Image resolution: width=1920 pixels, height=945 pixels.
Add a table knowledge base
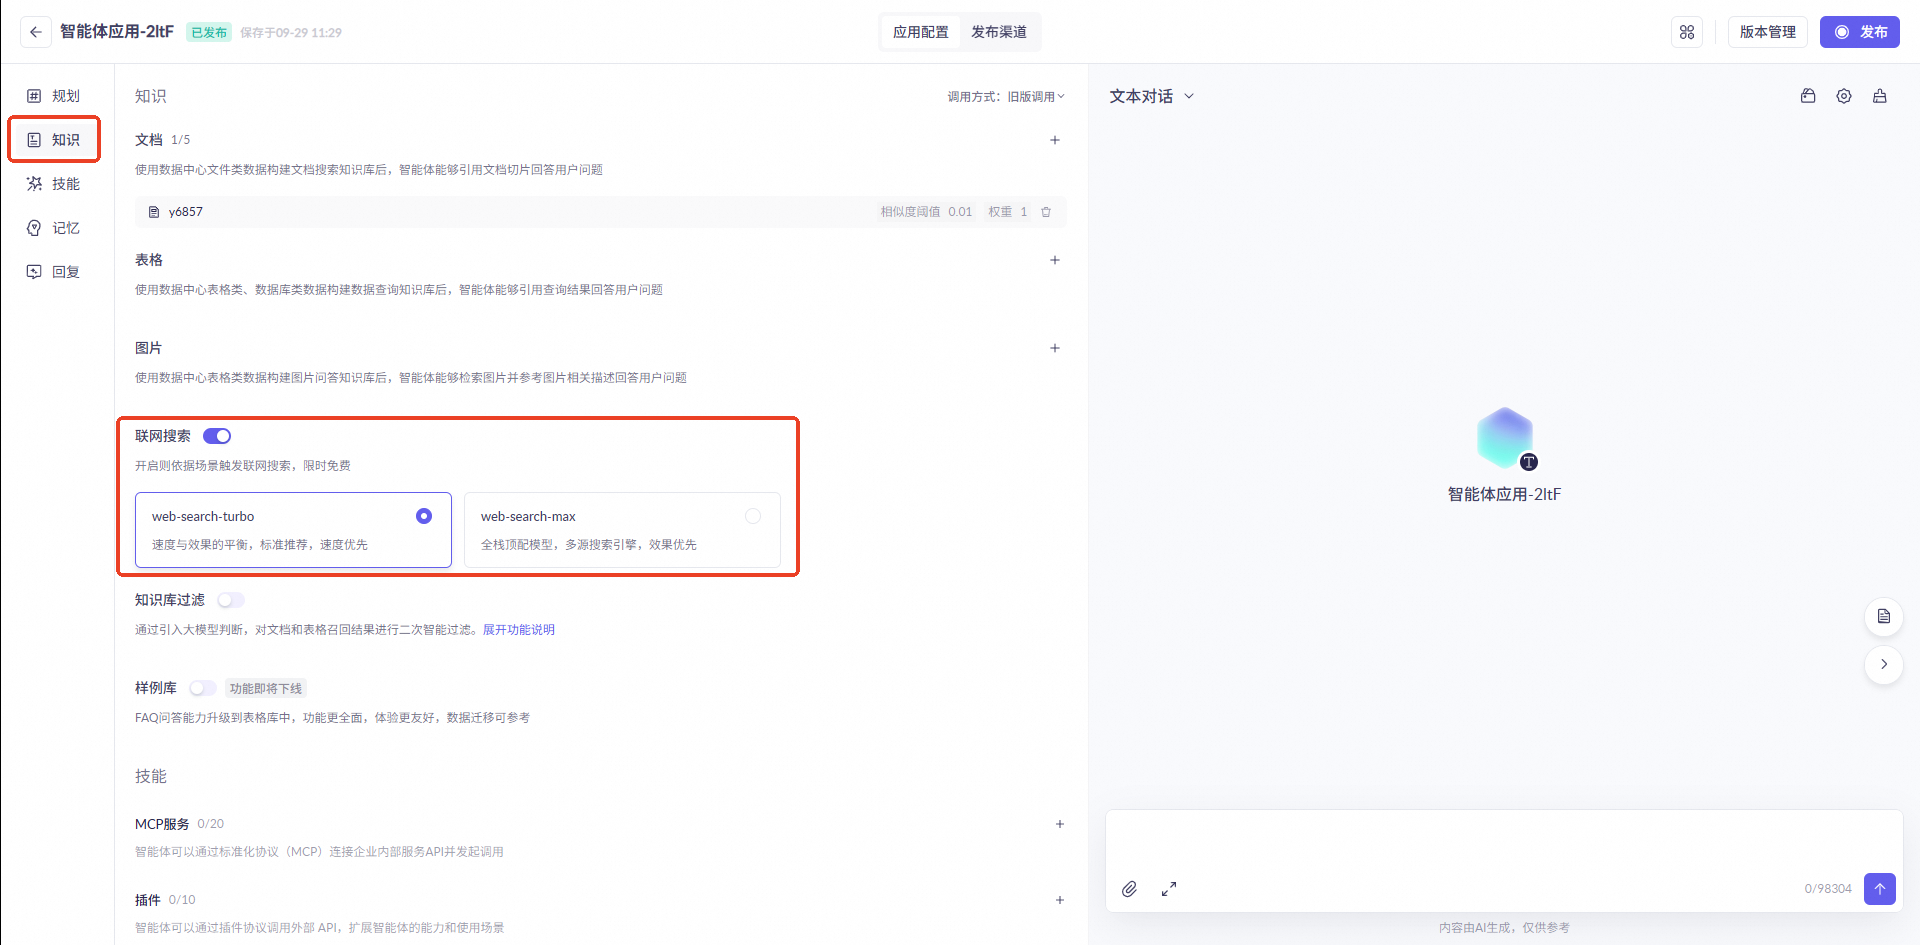coord(1055,260)
